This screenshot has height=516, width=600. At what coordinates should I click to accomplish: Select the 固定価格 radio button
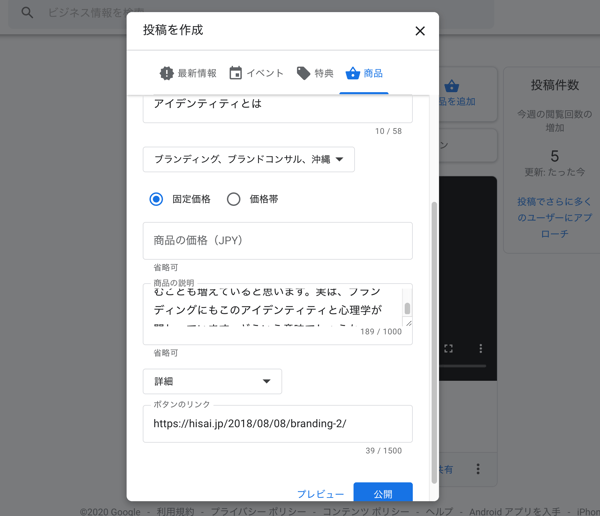point(156,199)
